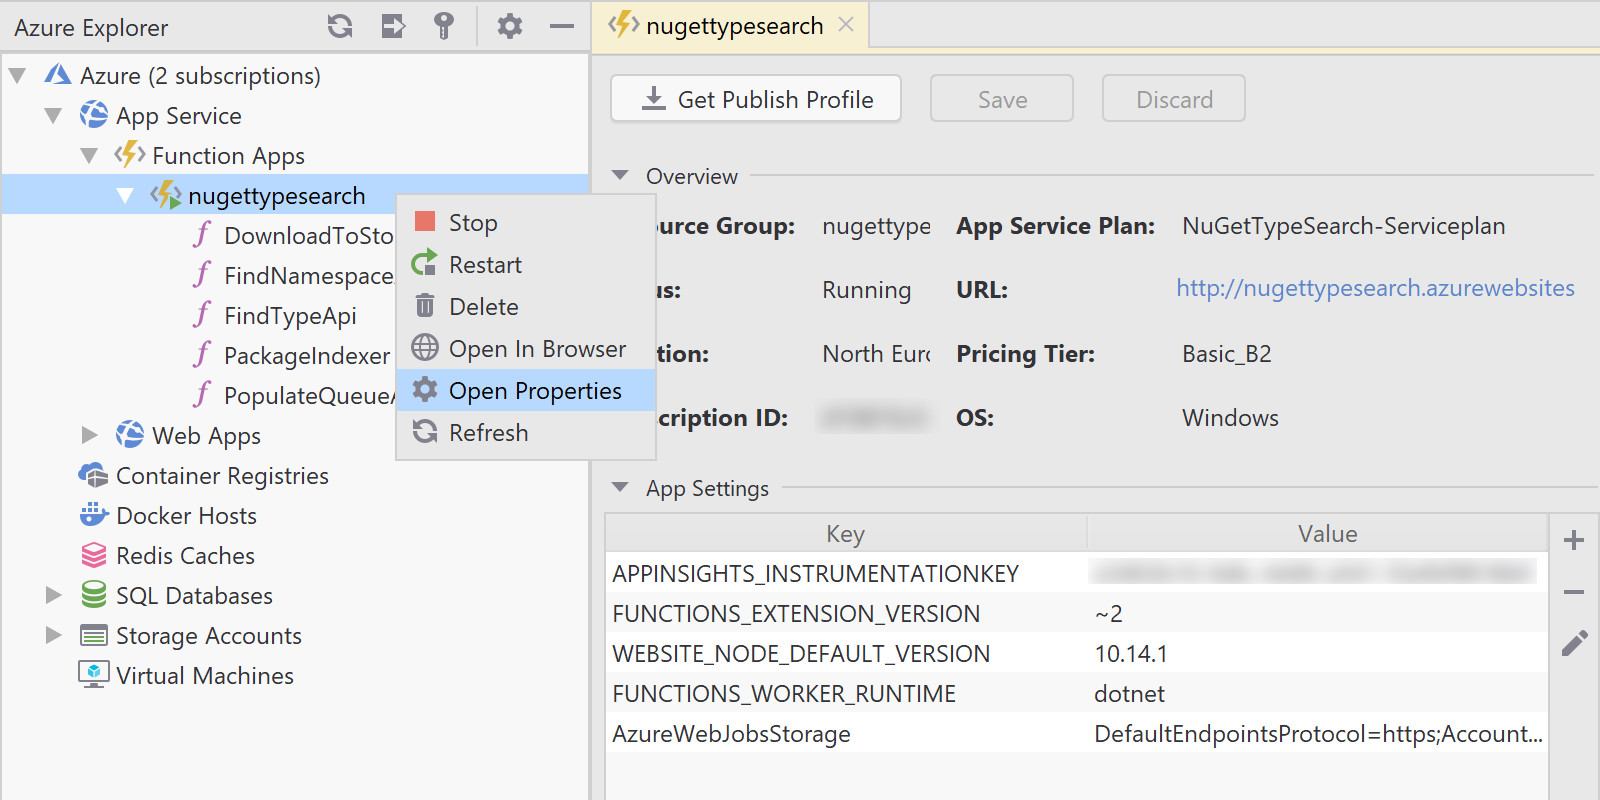
Task: Click the SQL Databases cylinder icon
Action: click(x=94, y=595)
